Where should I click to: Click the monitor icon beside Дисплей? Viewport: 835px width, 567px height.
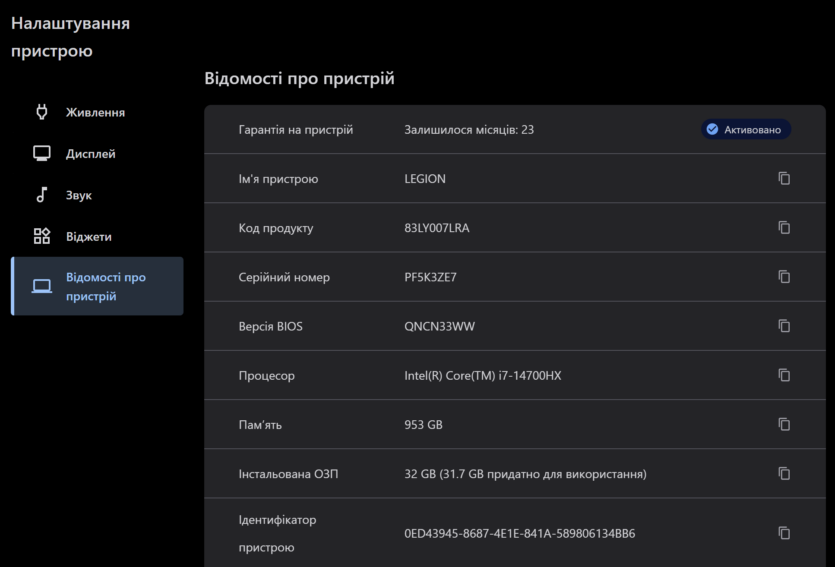(x=42, y=154)
